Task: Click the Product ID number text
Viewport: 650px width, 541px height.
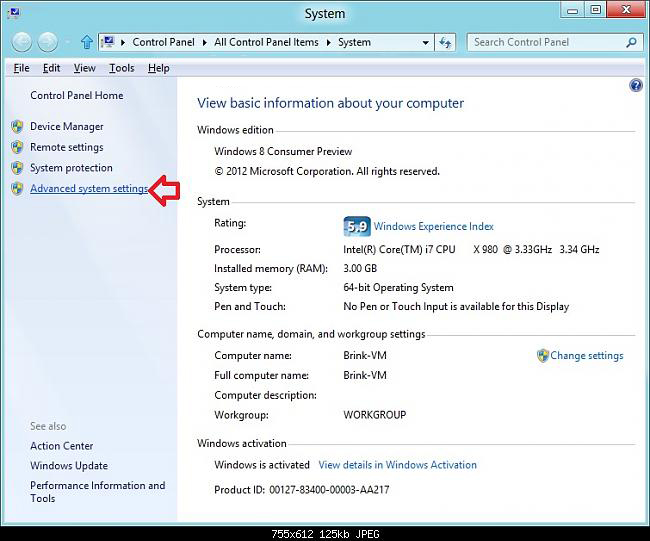Action: 329,490
